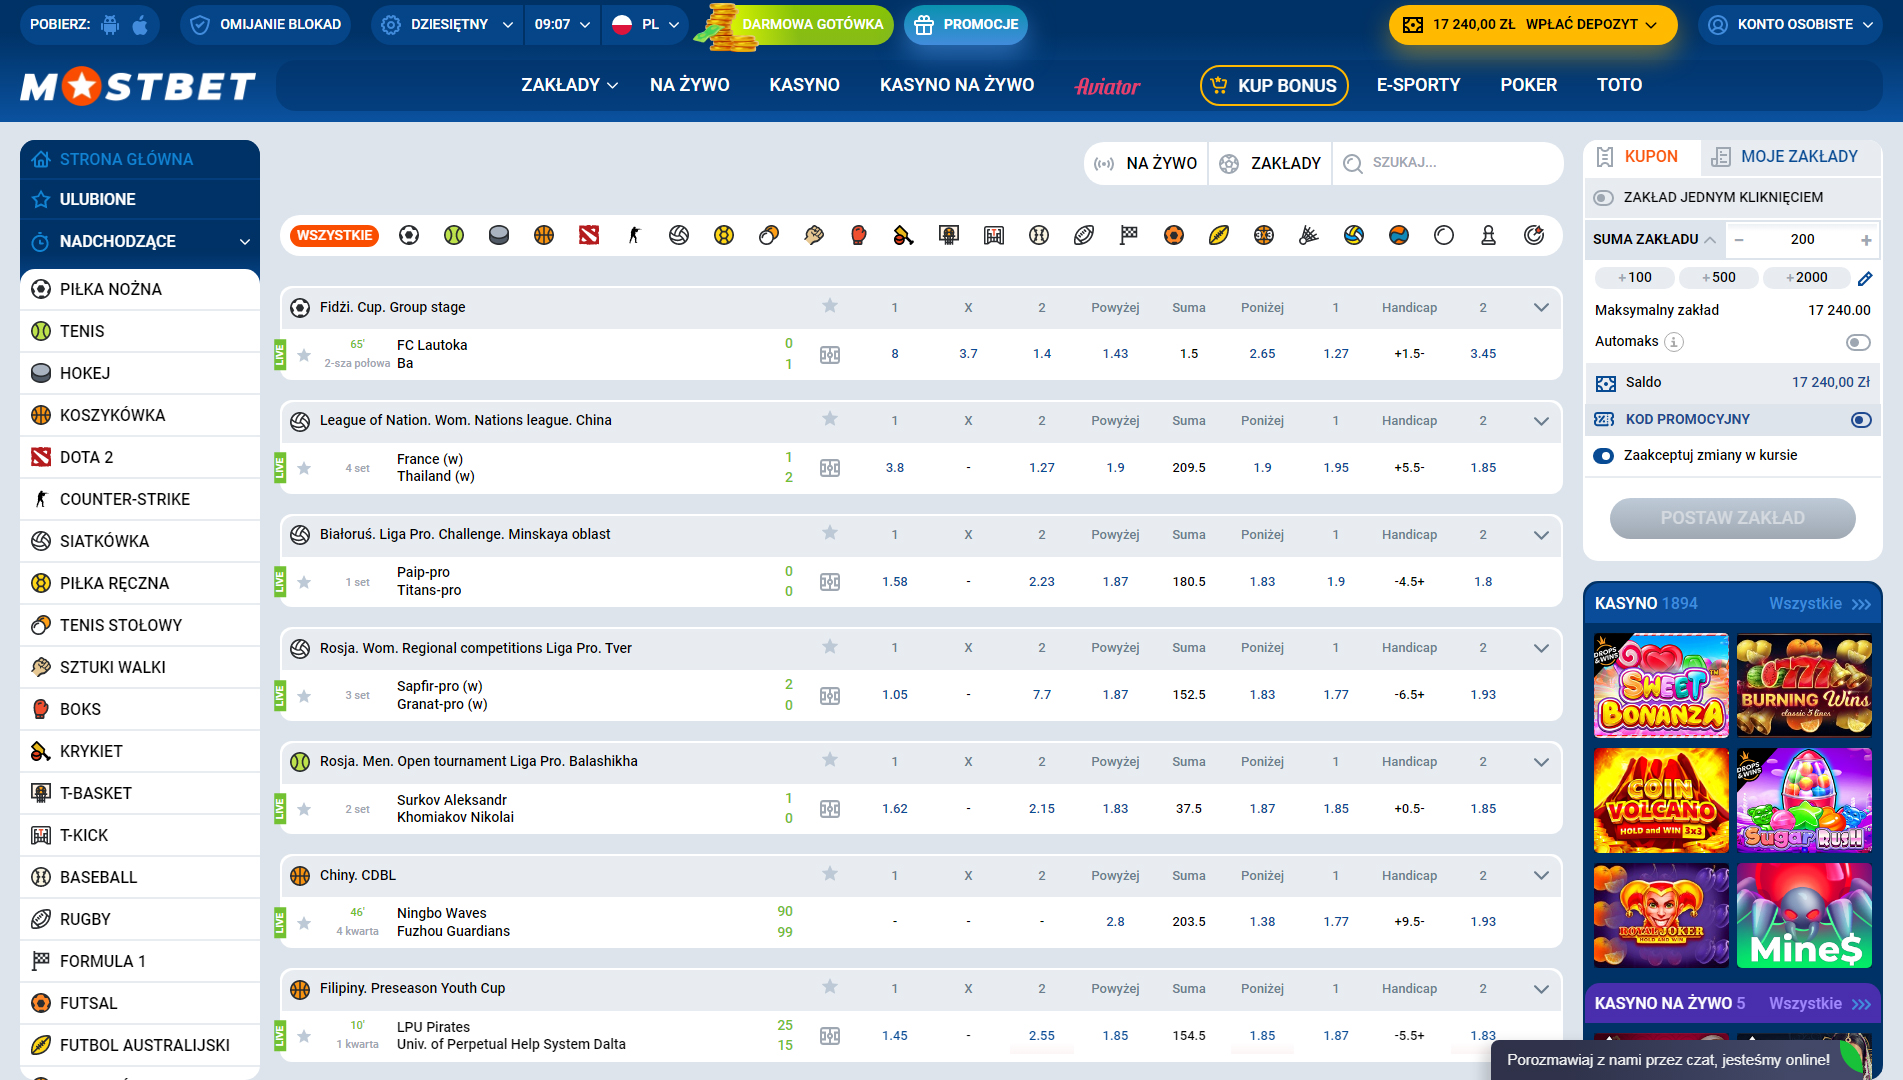The height and width of the screenshot is (1080, 1903).
Task: Add +500 to the stake
Action: tap(1718, 278)
